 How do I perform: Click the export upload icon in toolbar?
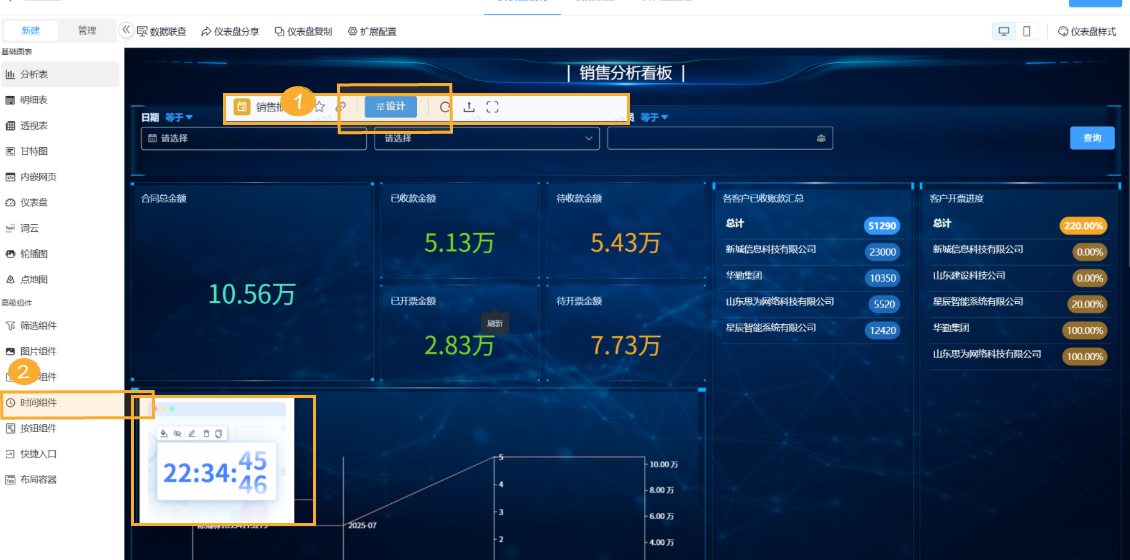[469, 107]
